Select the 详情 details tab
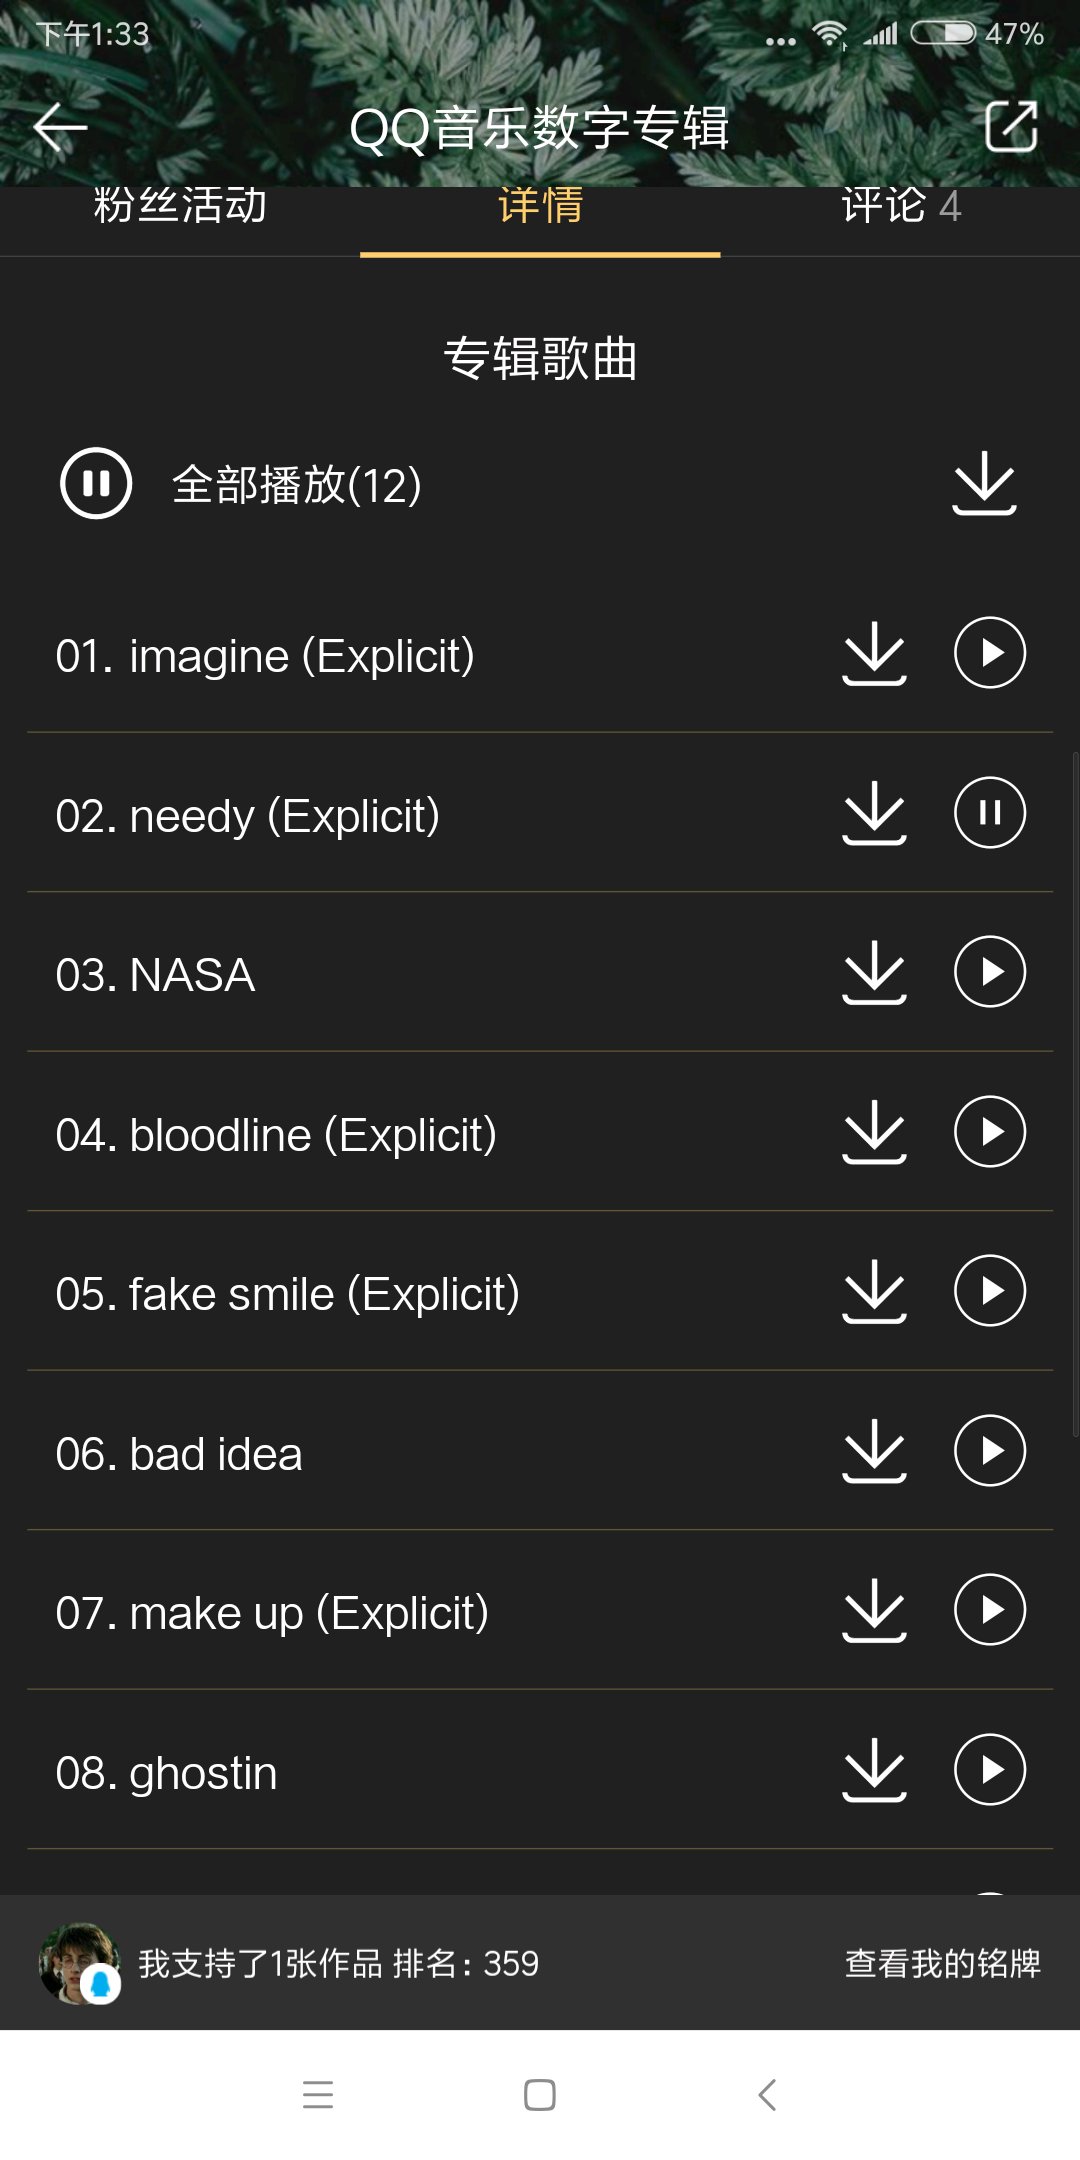Viewport: 1080px width, 2160px height. (540, 208)
